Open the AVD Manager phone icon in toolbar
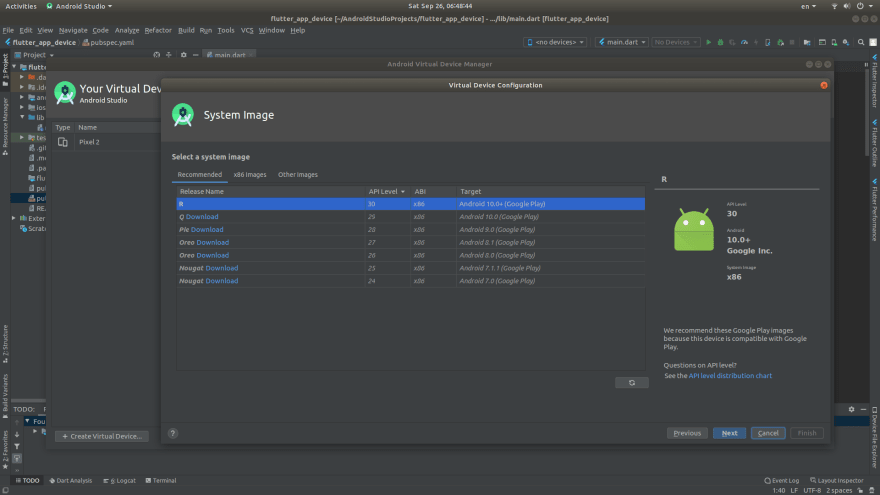 click(834, 42)
